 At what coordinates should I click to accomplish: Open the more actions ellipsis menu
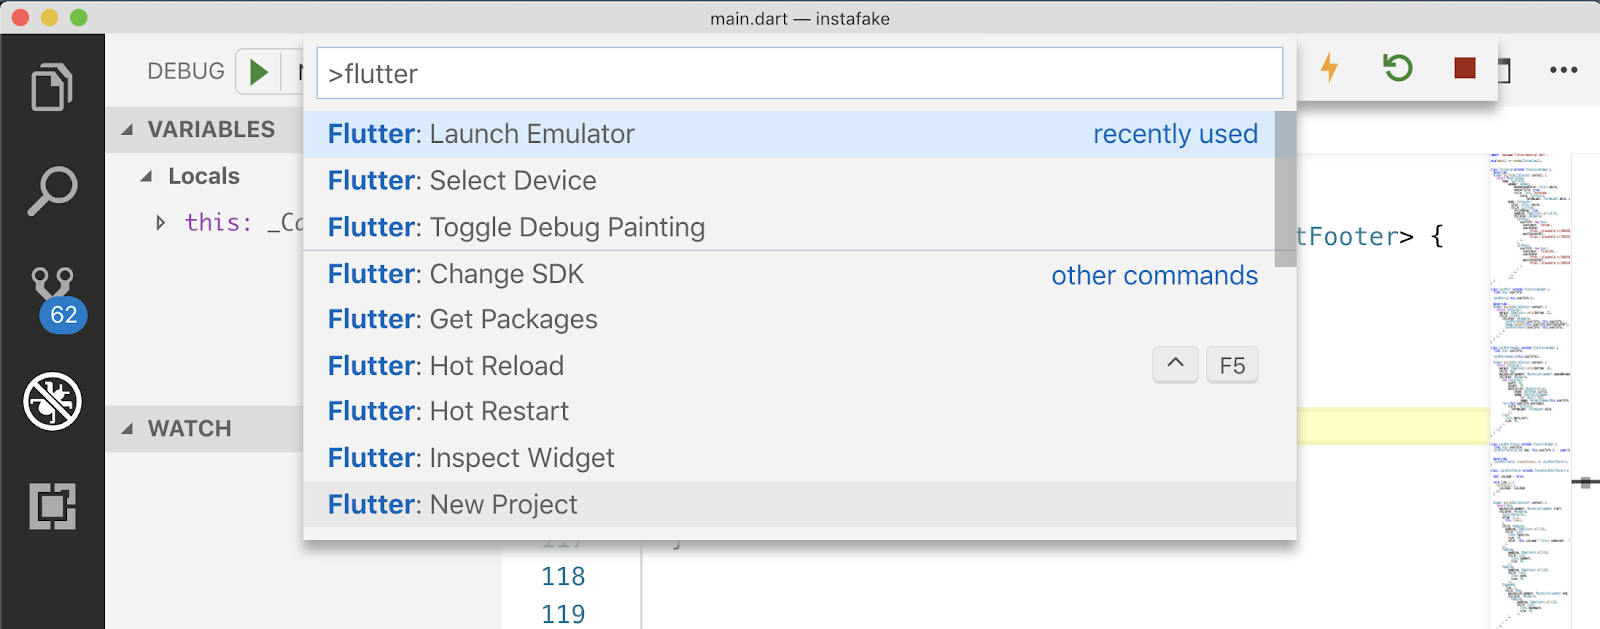coord(1563,70)
